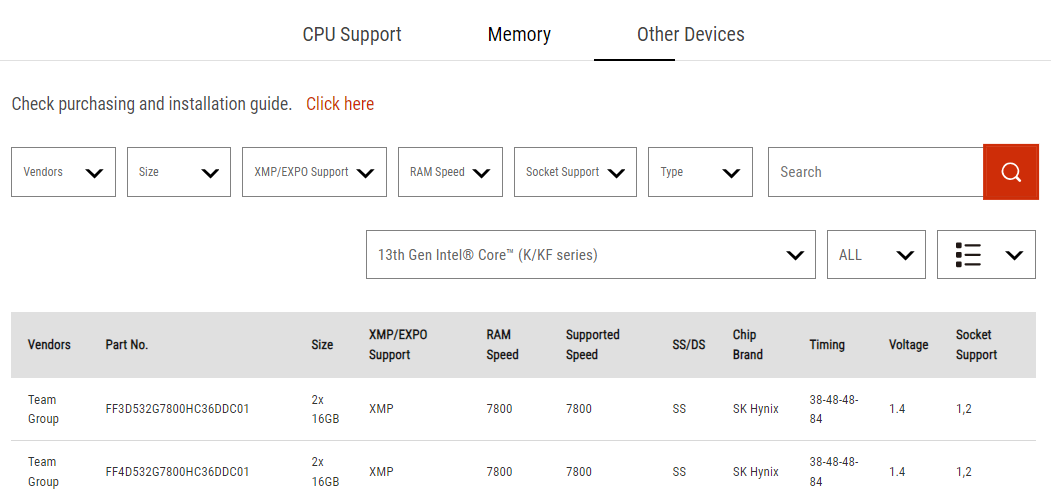
Task: Focus the Search text field
Action: coord(875,172)
